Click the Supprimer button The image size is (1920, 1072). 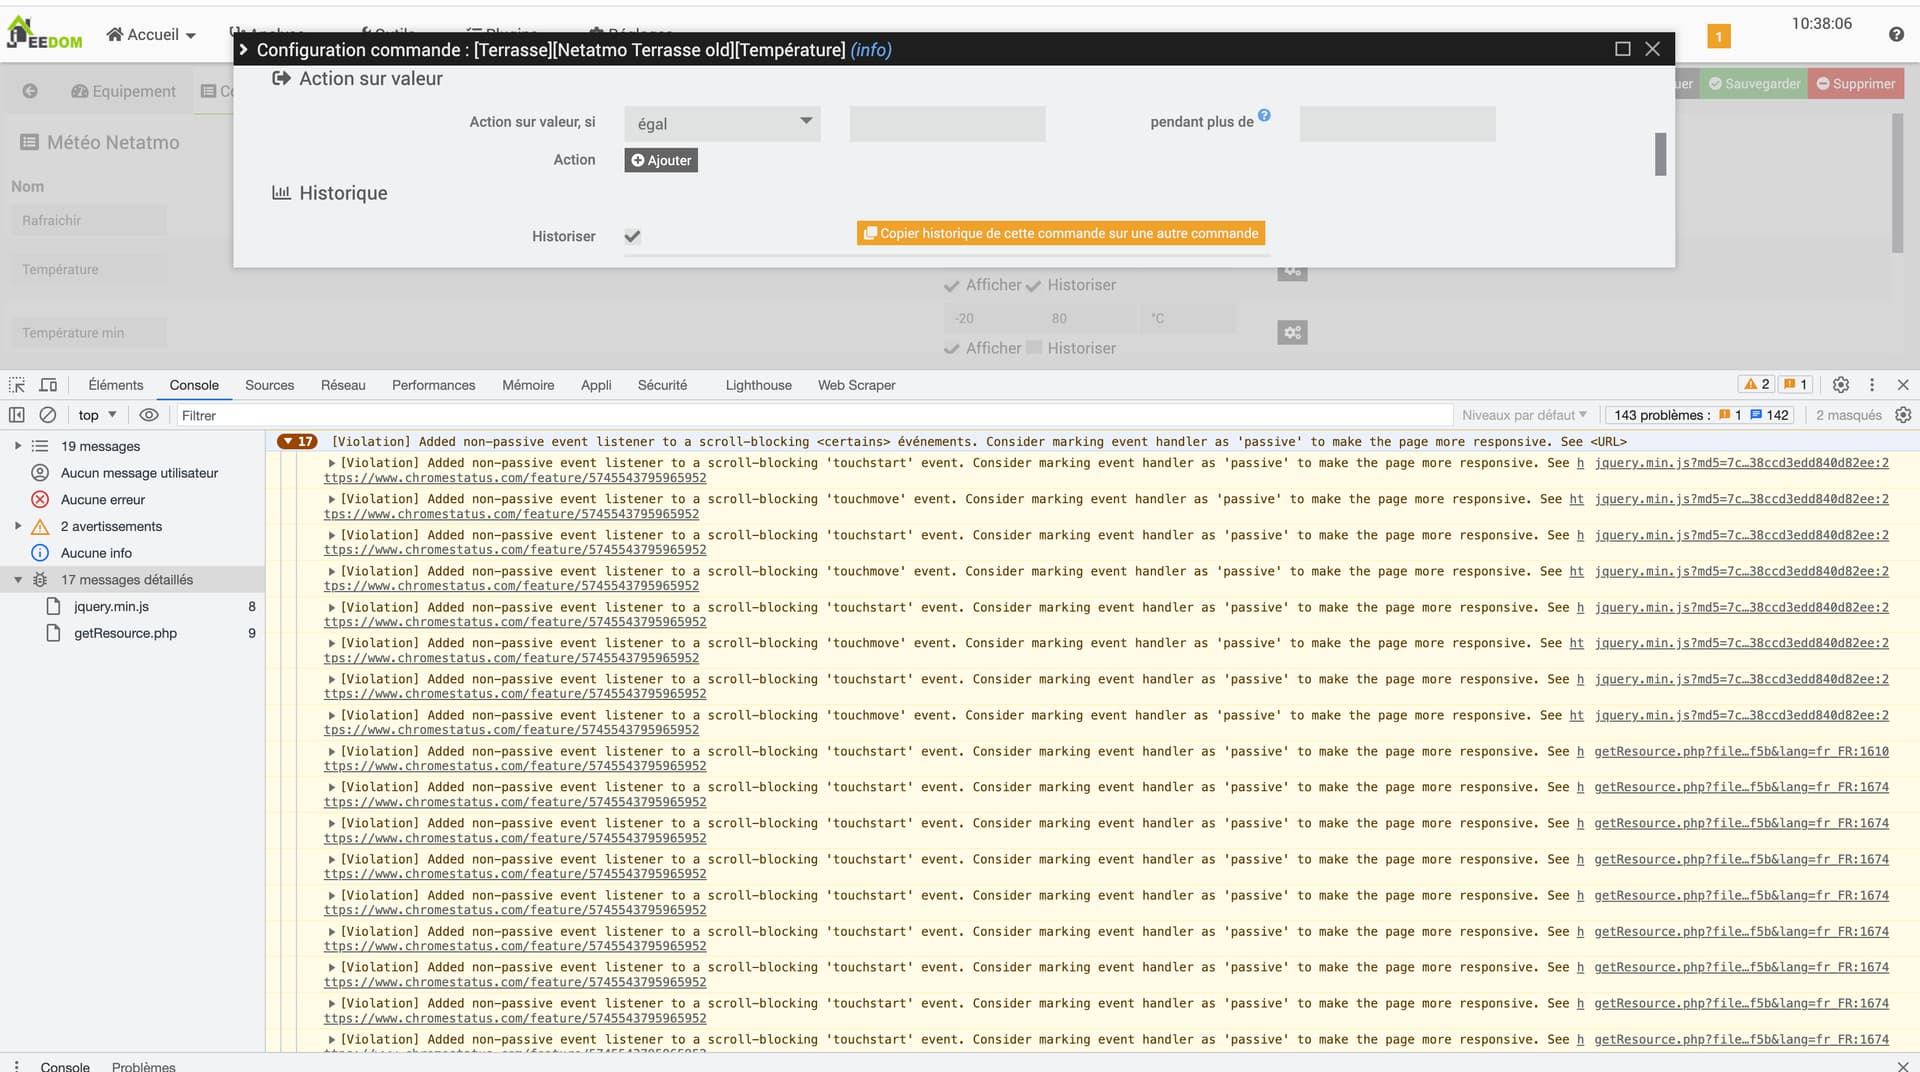point(1855,84)
